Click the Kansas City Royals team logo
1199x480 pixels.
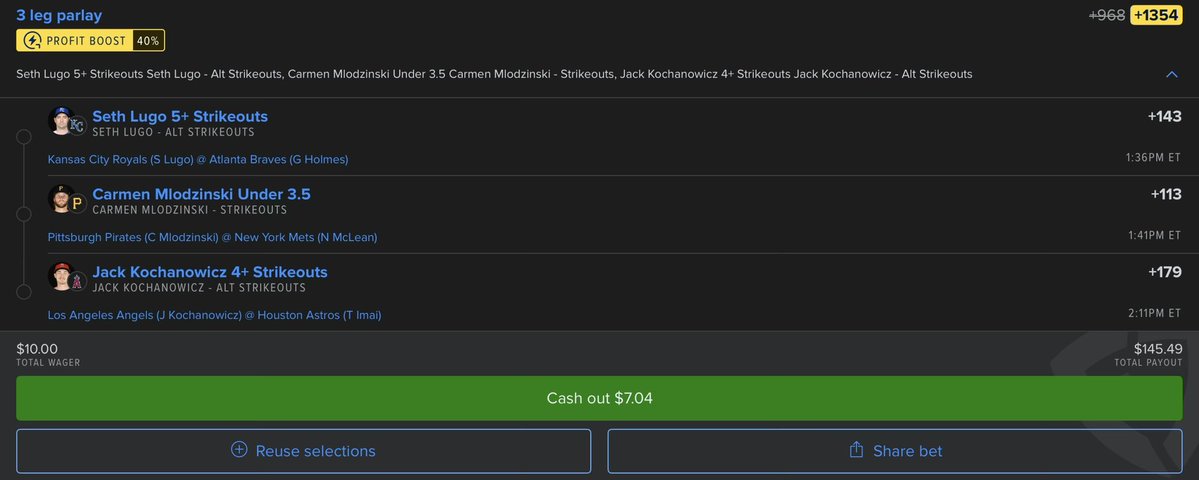[76, 125]
